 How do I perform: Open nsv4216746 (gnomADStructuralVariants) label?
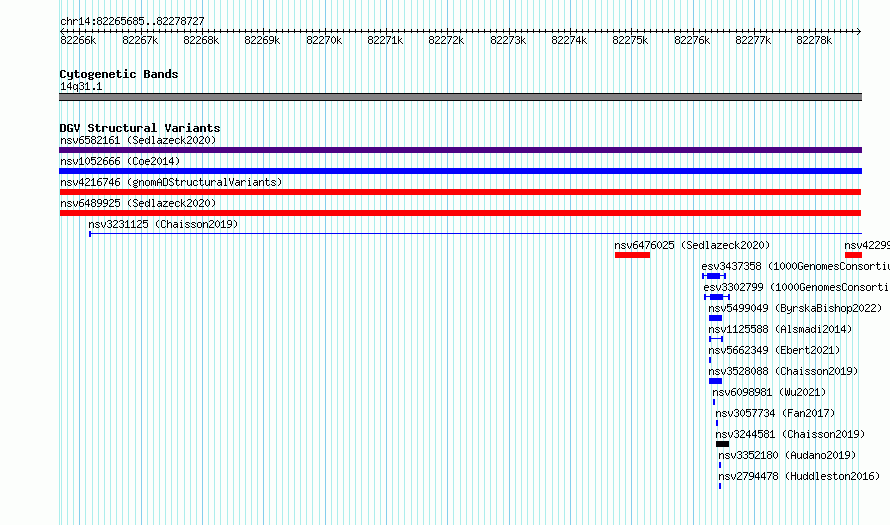pos(171,182)
